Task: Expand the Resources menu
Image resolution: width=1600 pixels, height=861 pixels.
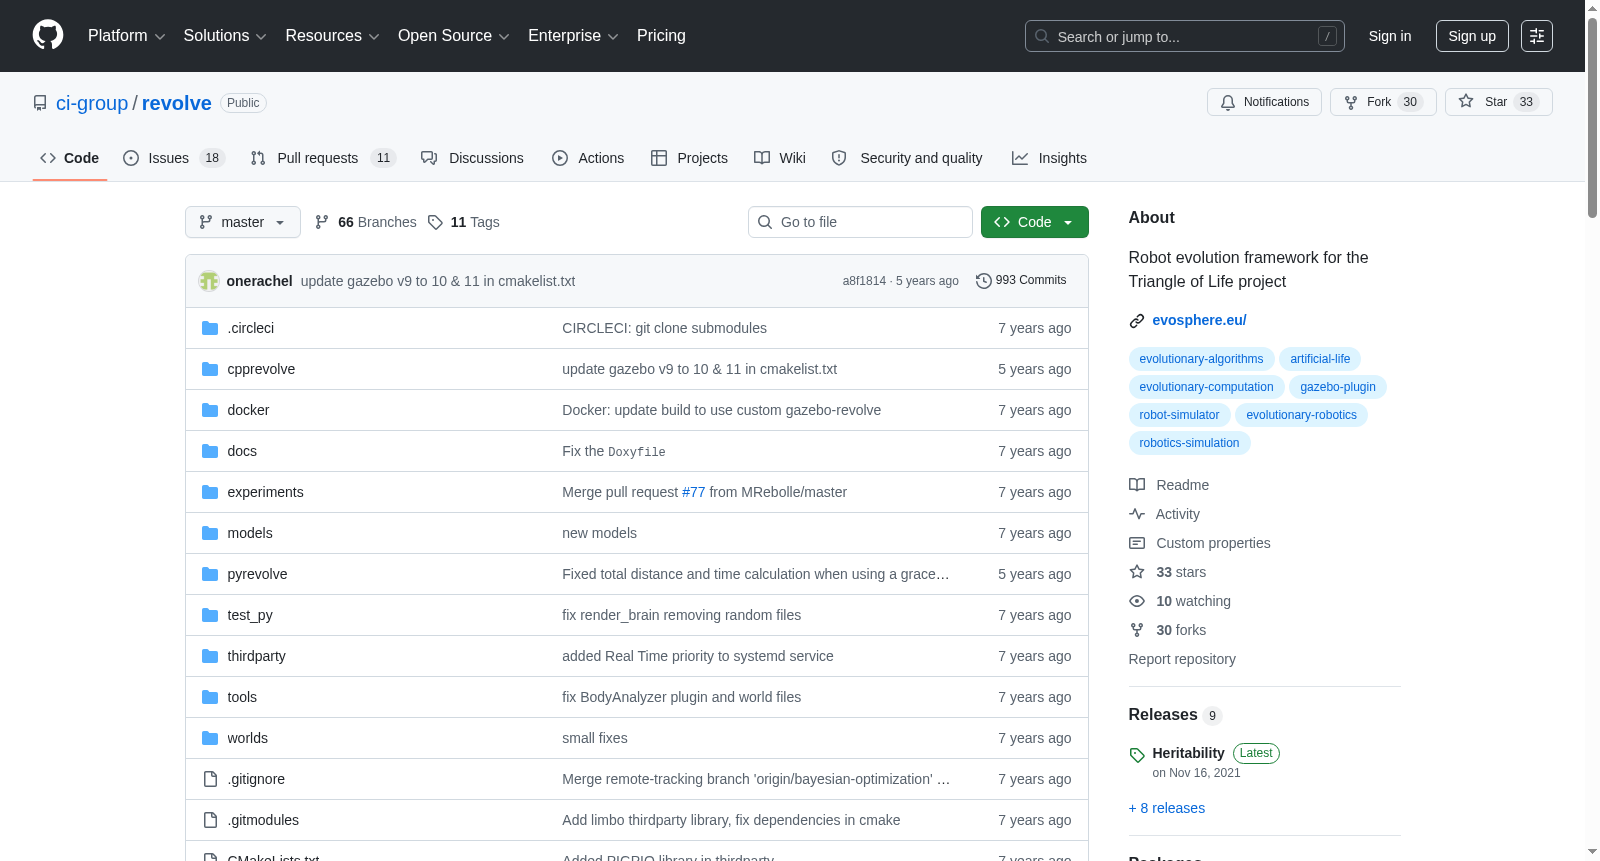Action: [x=332, y=36]
